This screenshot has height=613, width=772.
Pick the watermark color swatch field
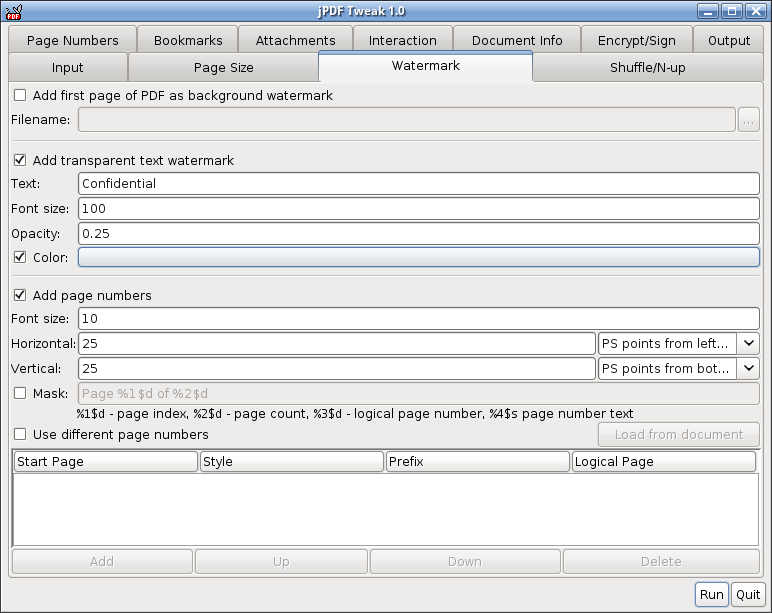click(x=419, y=257)
